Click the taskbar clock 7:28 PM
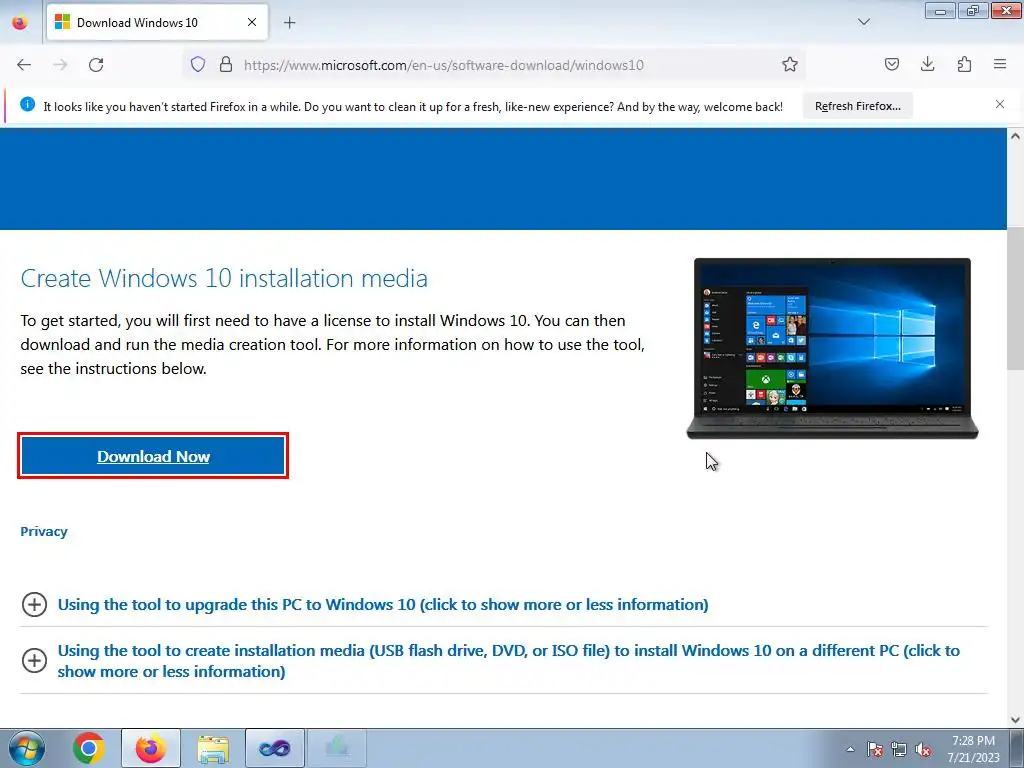The image size is (1024, 768). tap(973, 741)
